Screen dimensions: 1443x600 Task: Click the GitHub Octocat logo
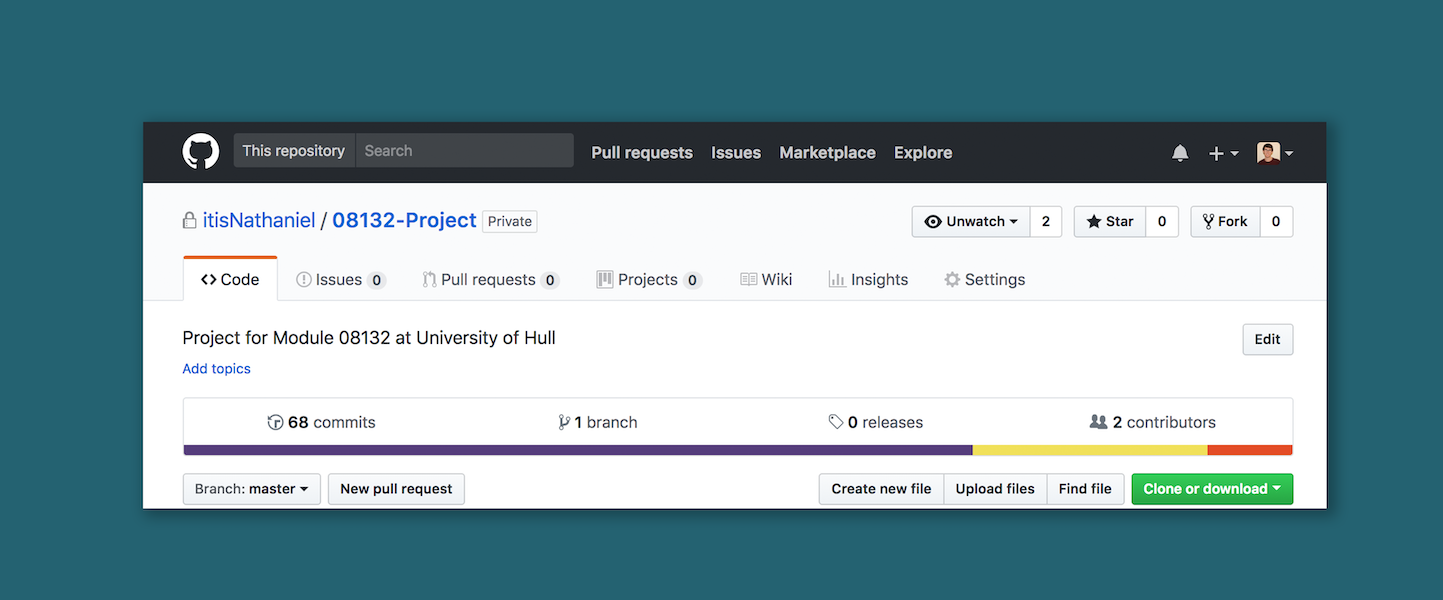[200, 152]
